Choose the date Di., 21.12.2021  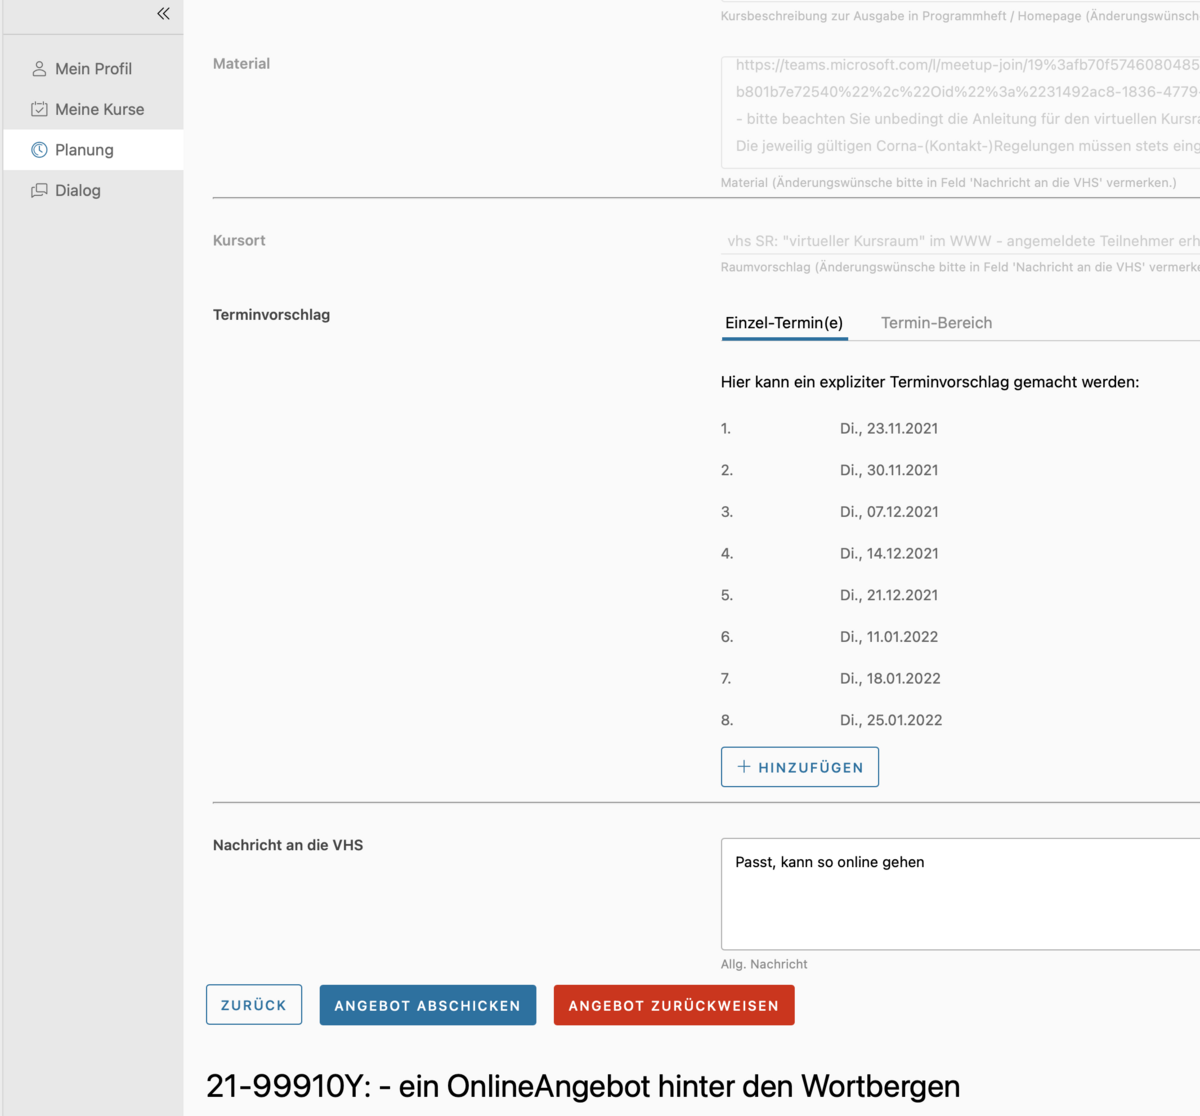[x=889, y=595]
